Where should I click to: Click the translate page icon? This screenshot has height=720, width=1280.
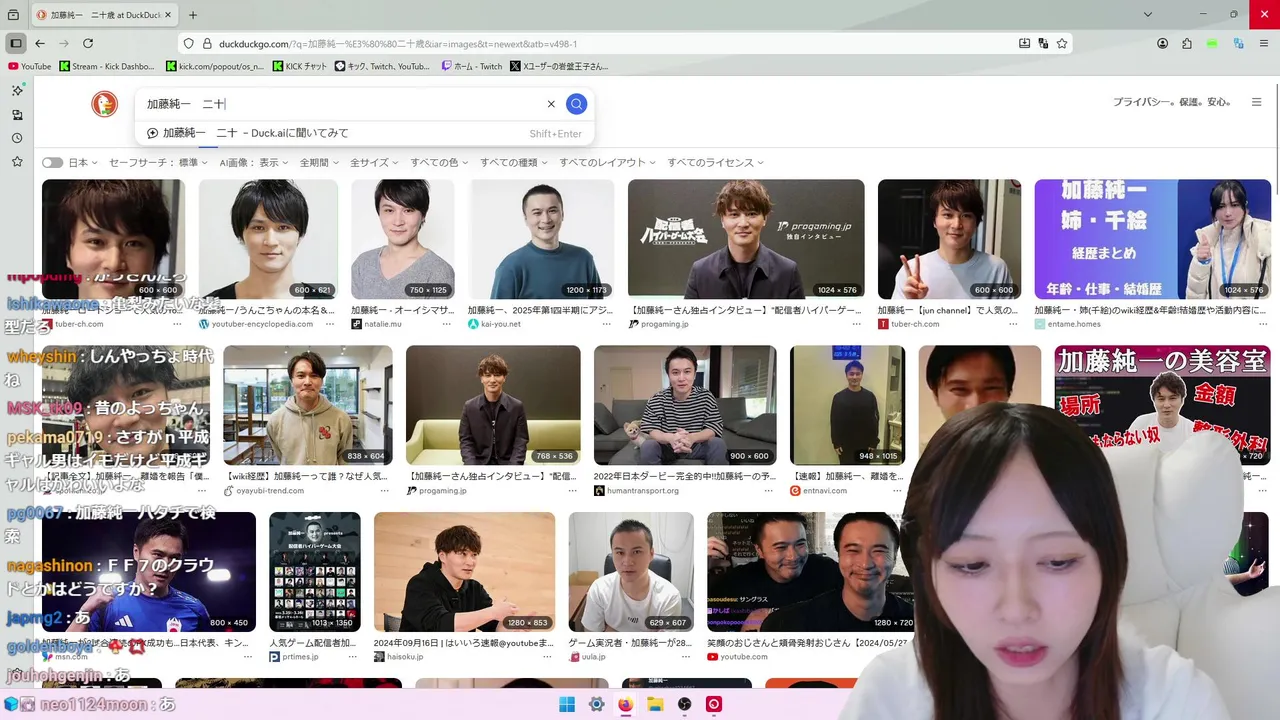(1043, 43)
